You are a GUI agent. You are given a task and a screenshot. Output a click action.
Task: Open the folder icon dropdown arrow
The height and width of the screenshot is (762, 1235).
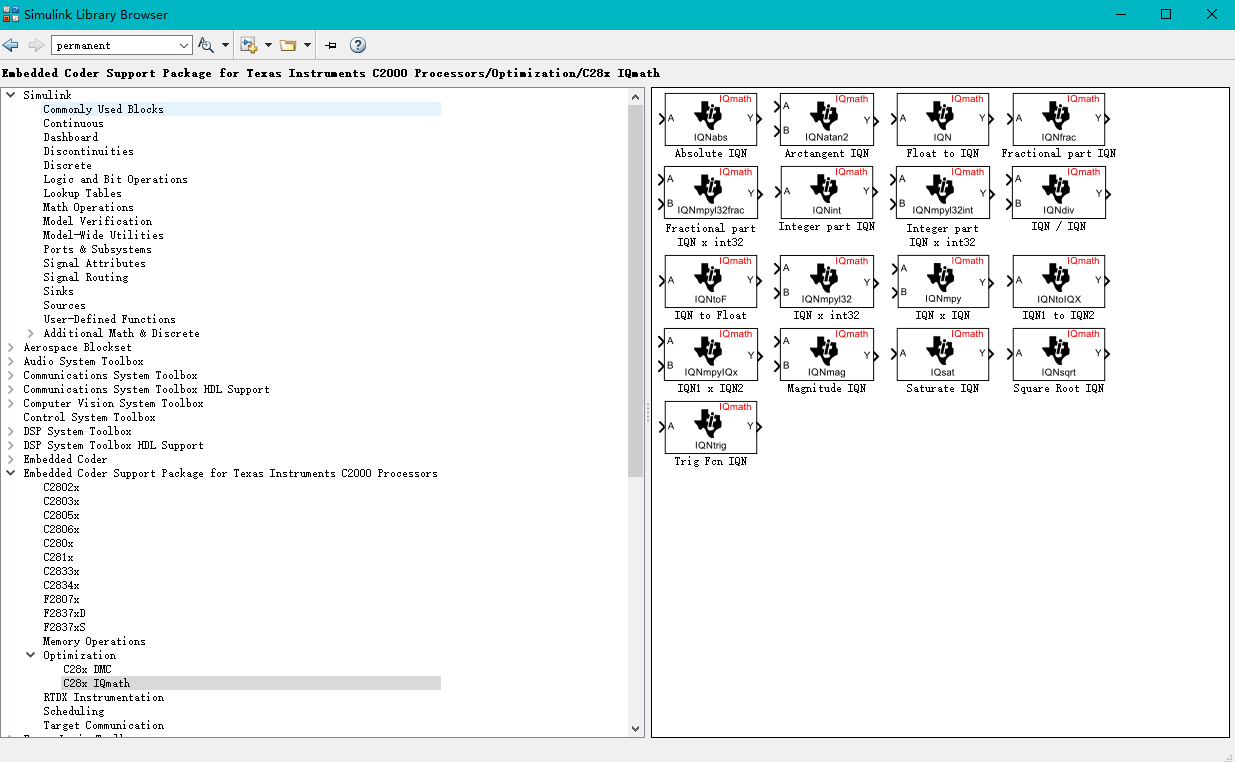coord(307,45)
